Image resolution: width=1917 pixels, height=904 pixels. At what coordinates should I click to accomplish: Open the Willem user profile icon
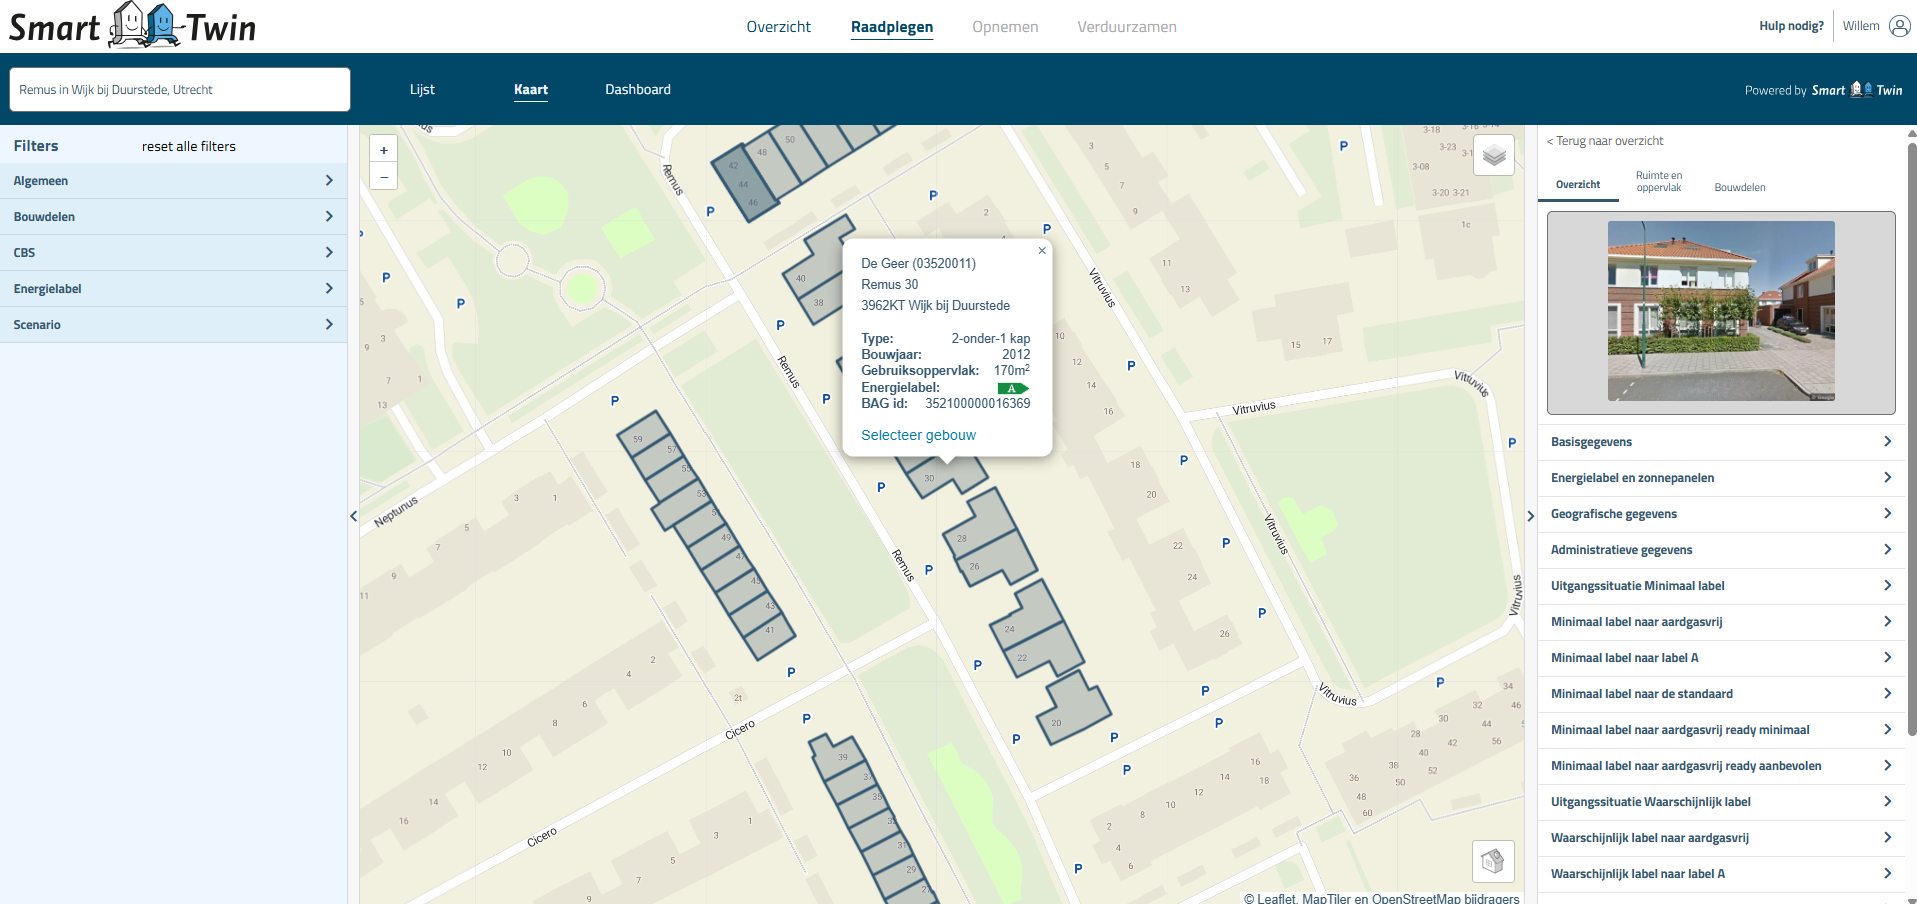1899,26
